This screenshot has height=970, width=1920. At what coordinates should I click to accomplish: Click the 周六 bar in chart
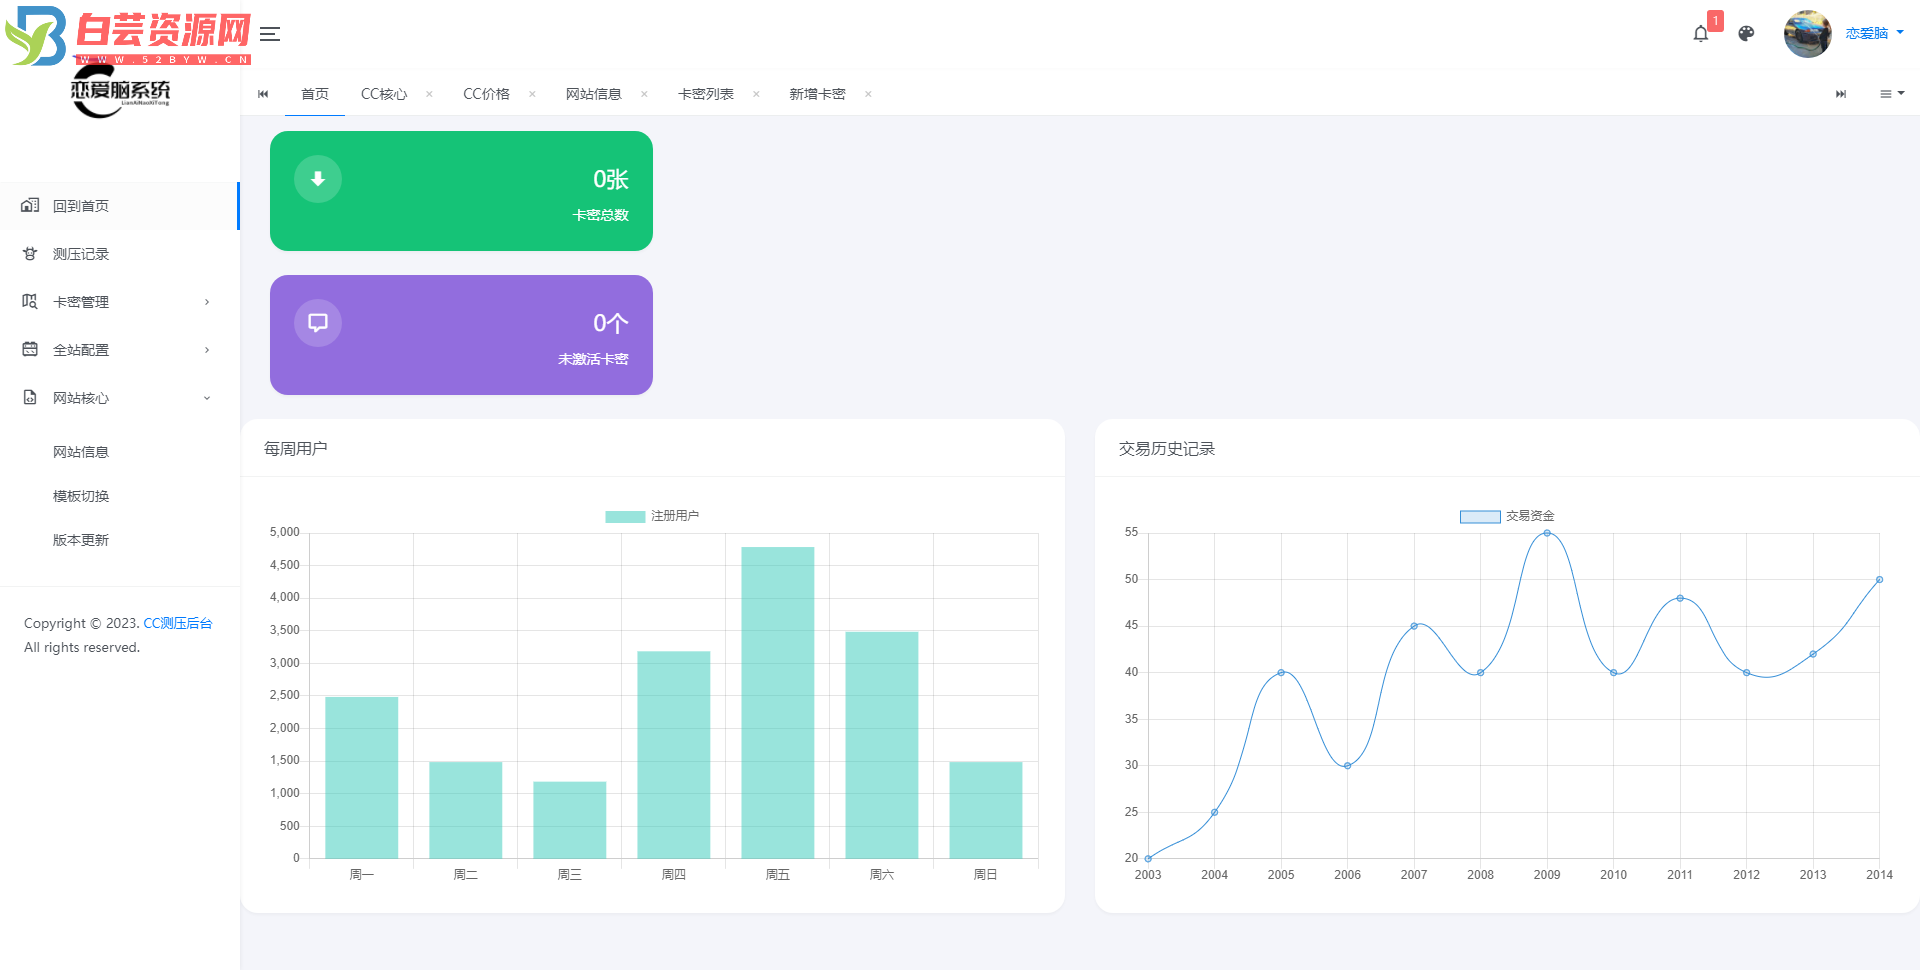coord(882,745)
